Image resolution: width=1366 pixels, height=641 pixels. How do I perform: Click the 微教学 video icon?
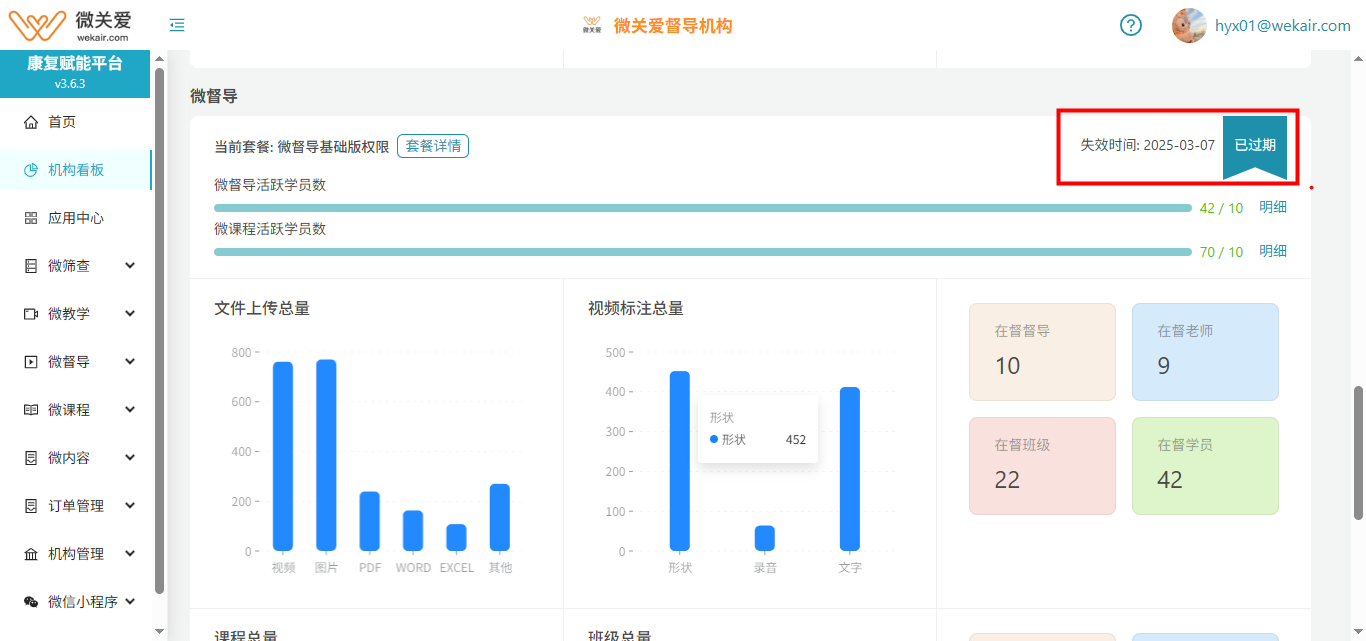coord(31,314)
